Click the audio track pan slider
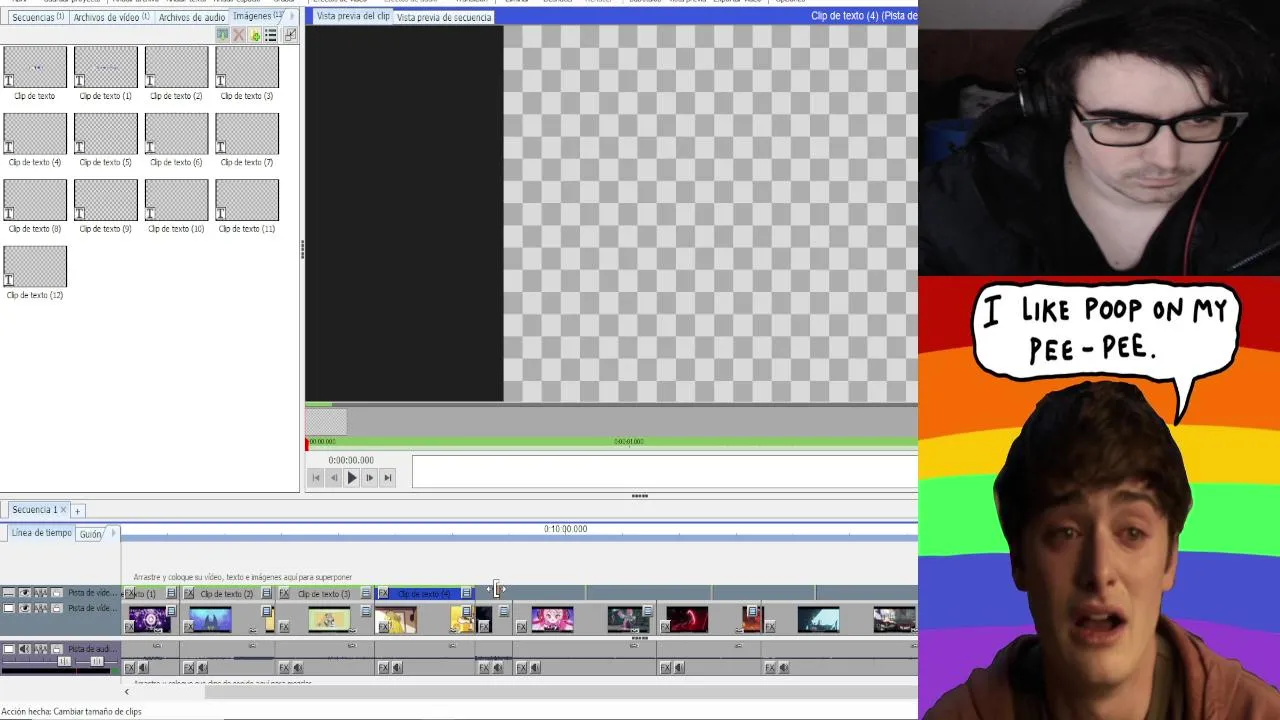Screen dimensions: 1280x720 tap(97, 661)
